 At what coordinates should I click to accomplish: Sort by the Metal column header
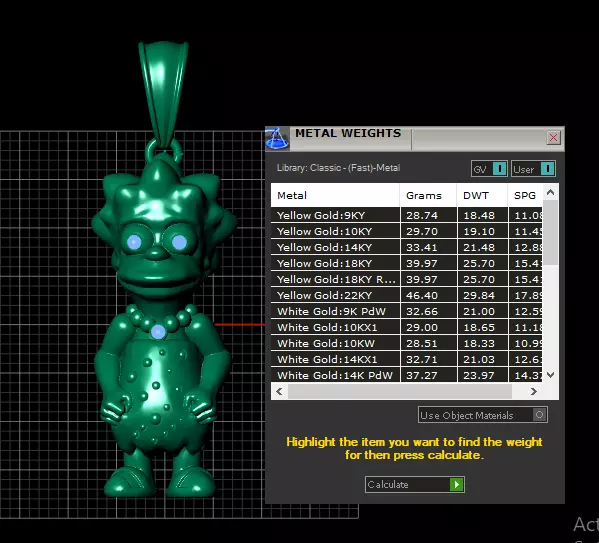point(335,195)
